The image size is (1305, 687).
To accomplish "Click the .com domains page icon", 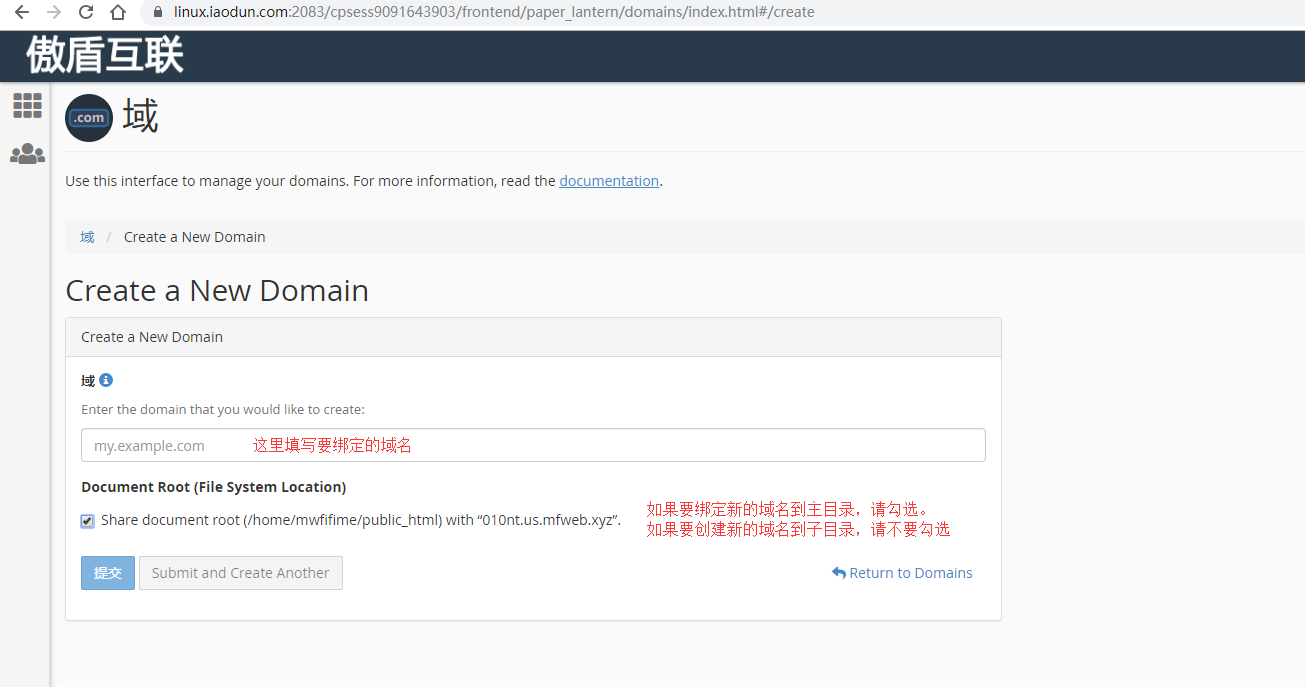I will (x=89, y=118).
